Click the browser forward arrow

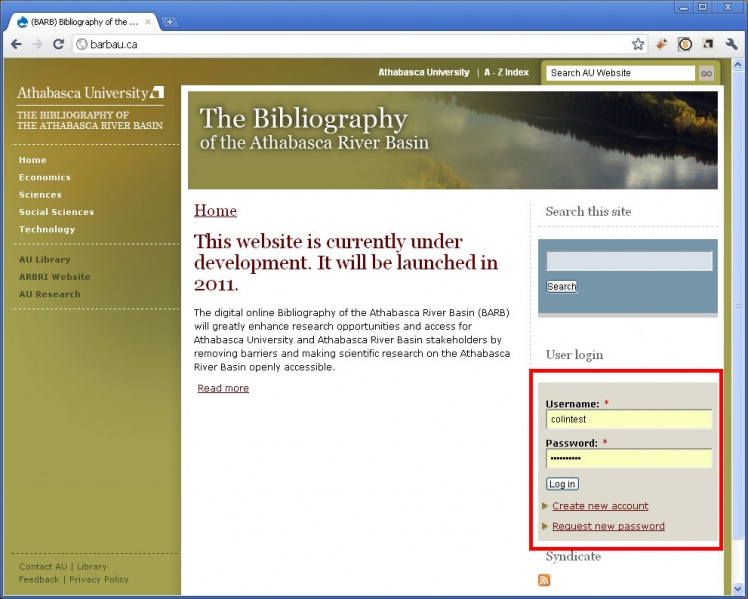pyautogui.click(x=37, y=44)
